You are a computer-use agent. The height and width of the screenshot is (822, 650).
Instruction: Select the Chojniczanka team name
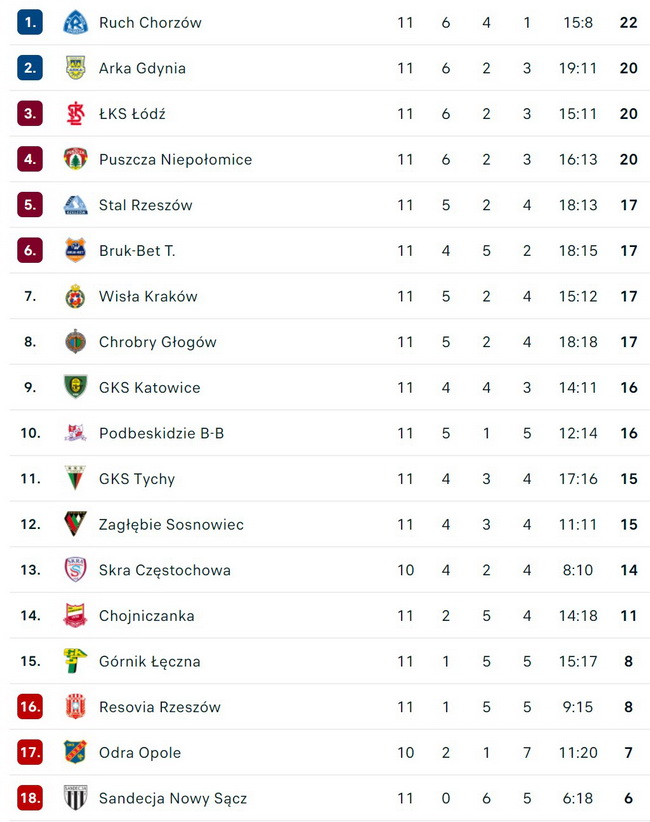(x=146, y=616)
